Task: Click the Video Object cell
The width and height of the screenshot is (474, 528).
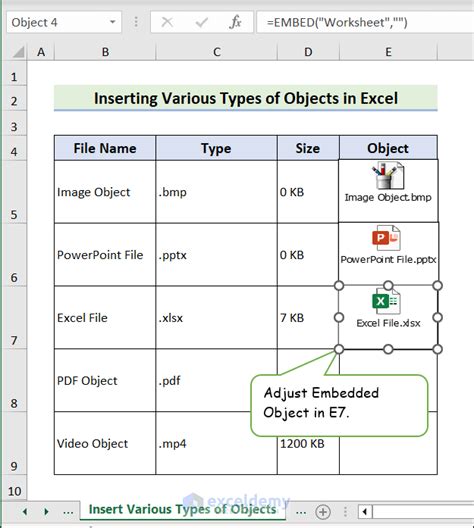Action: pos(105,443)
